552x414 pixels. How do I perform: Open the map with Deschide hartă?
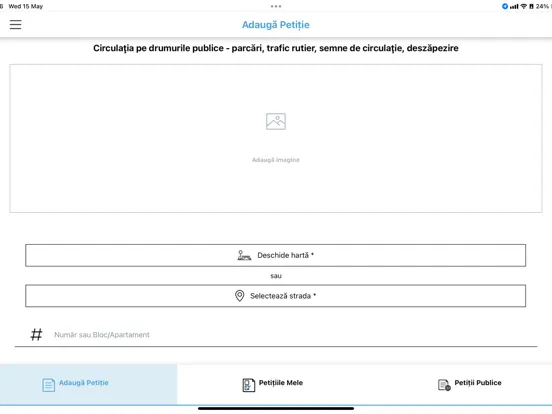276,255
